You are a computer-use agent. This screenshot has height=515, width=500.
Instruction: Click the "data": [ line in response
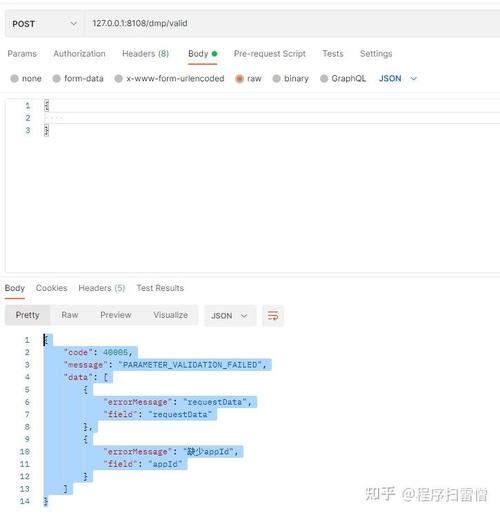tap(86, 377)
